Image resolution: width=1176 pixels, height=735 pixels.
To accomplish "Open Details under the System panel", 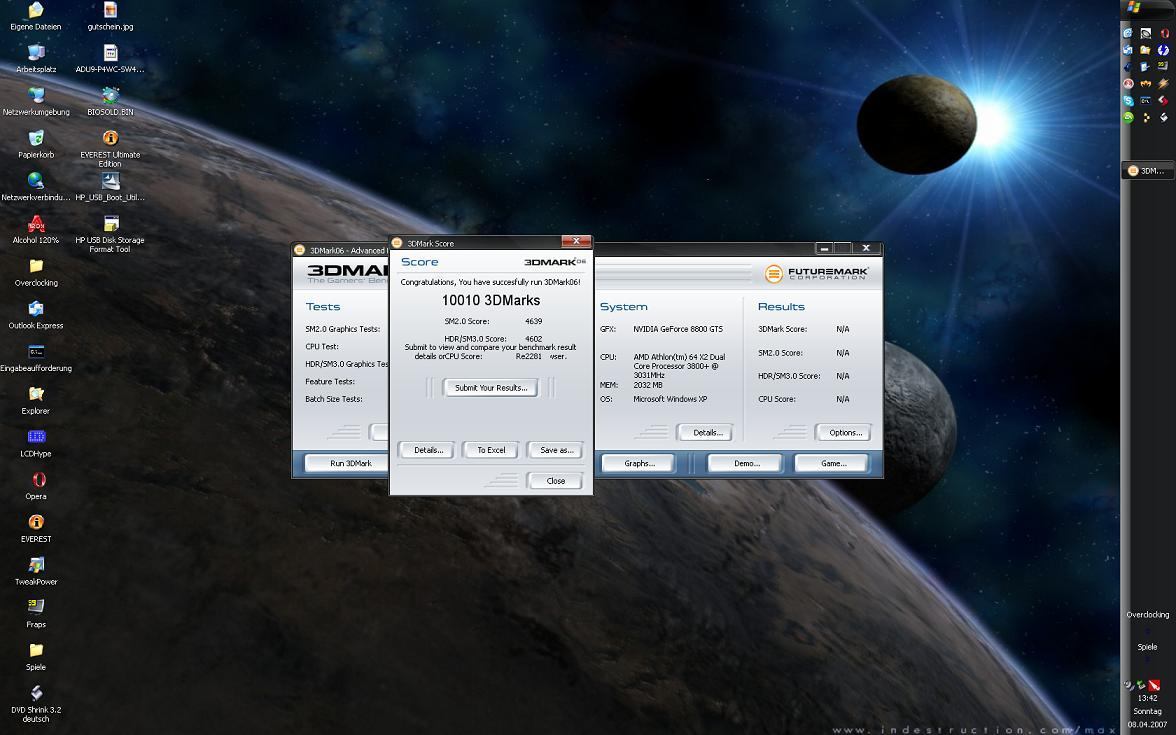I will click(x=707, y=433).
